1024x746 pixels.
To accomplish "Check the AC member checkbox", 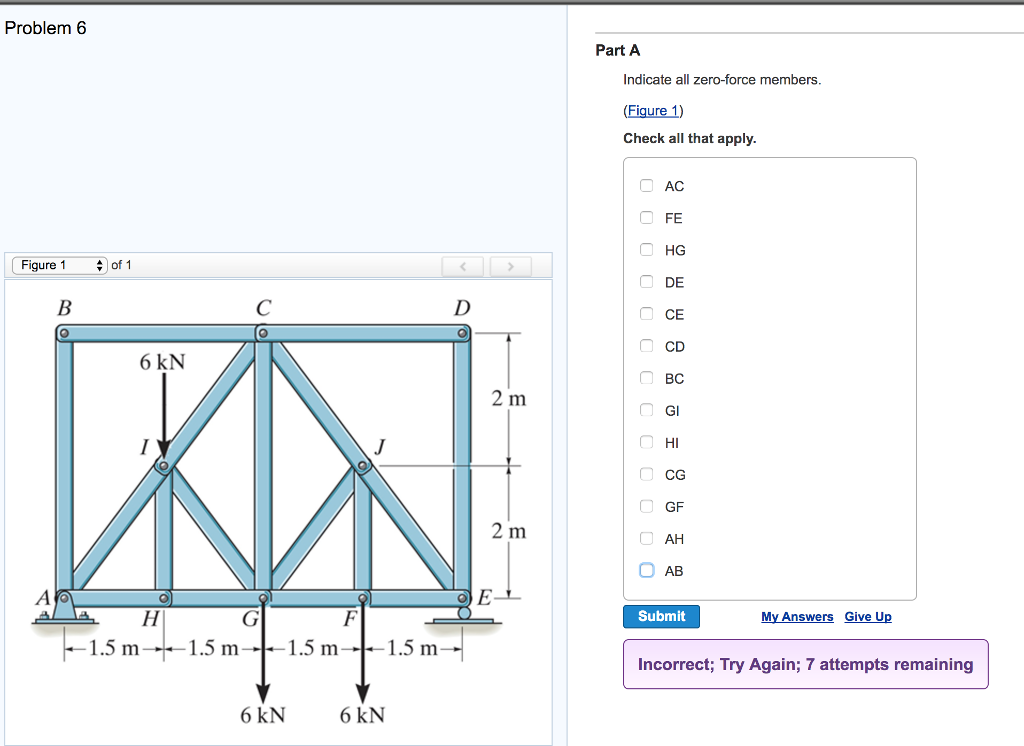I will [x=647, y=186].
